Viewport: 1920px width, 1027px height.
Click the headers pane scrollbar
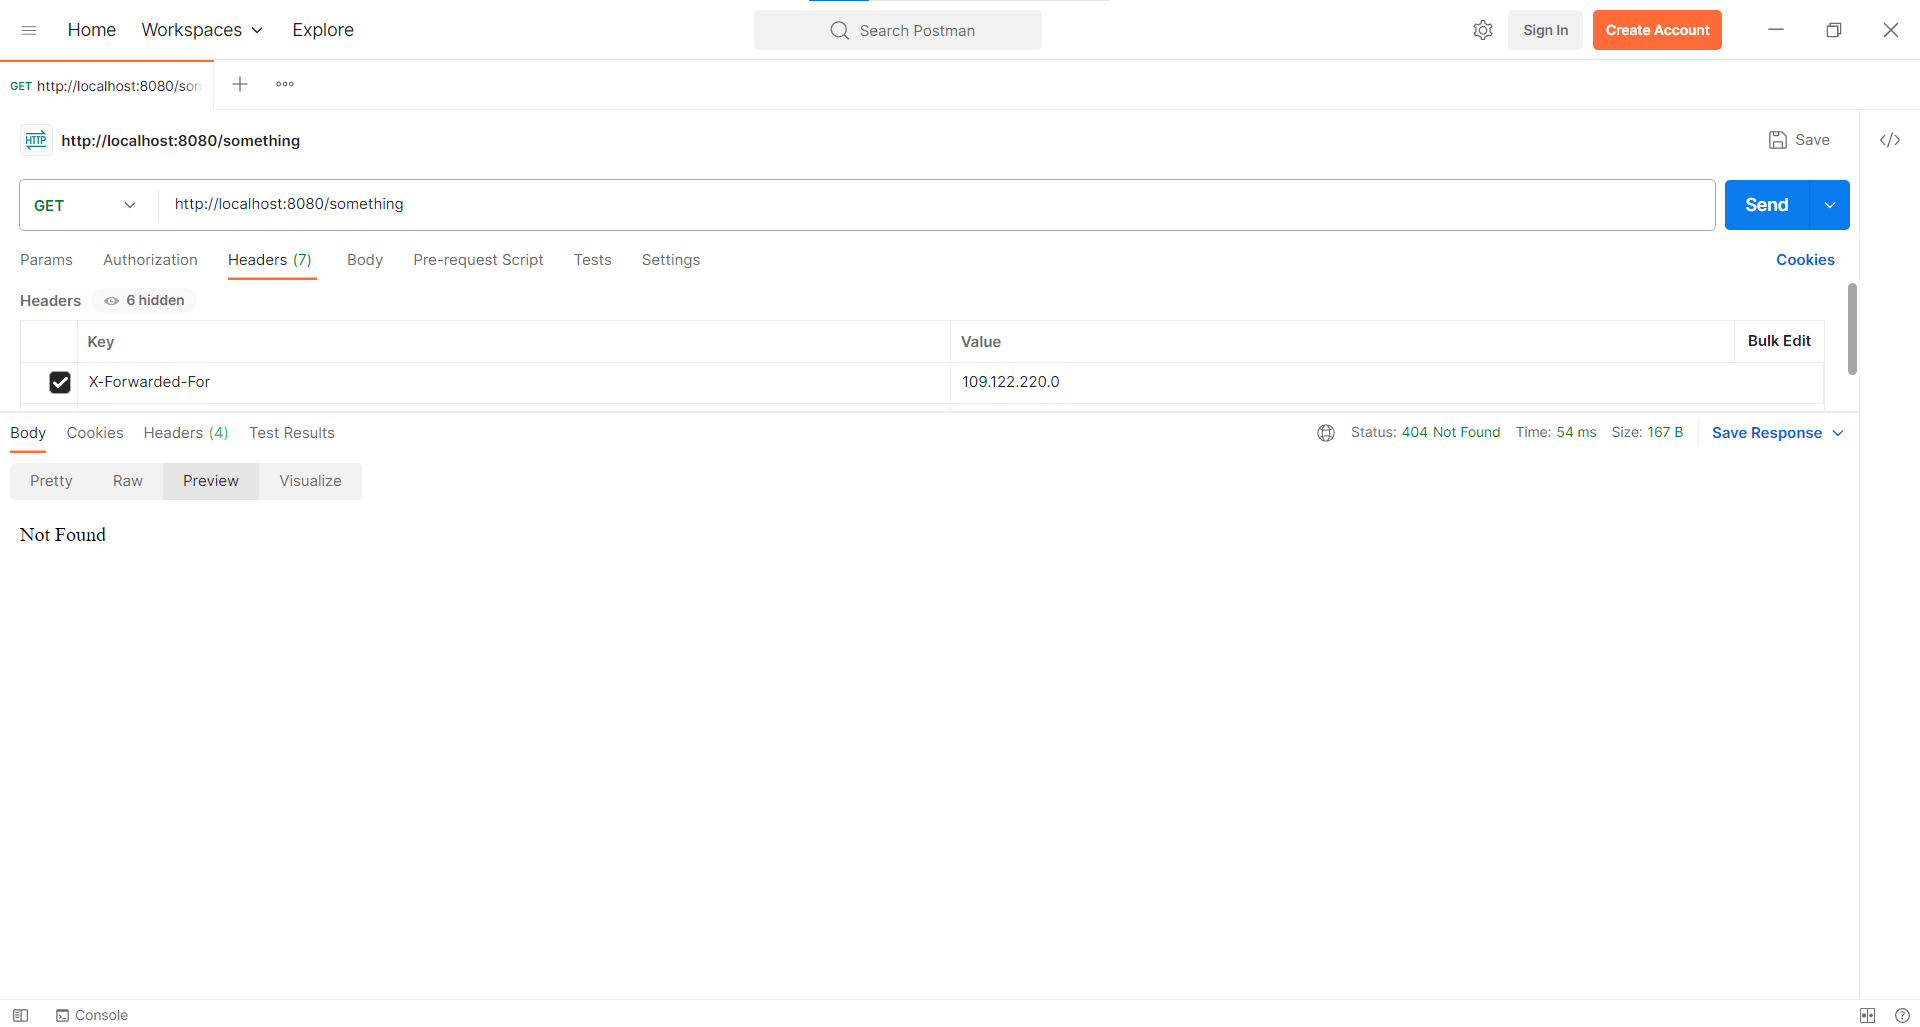pos(1852,329)
